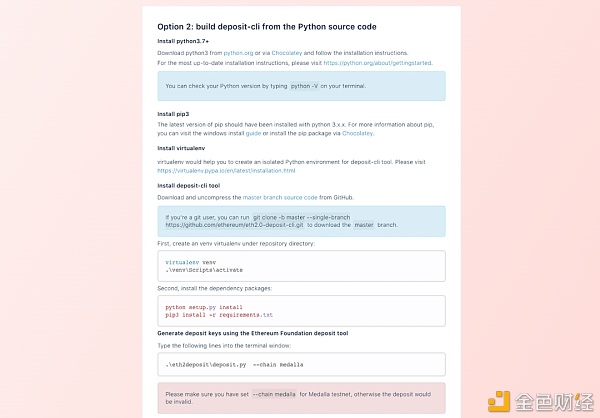Click the Option 2 build deposit-cli heading
600x418 pixels.
click(x=267, y=27)
